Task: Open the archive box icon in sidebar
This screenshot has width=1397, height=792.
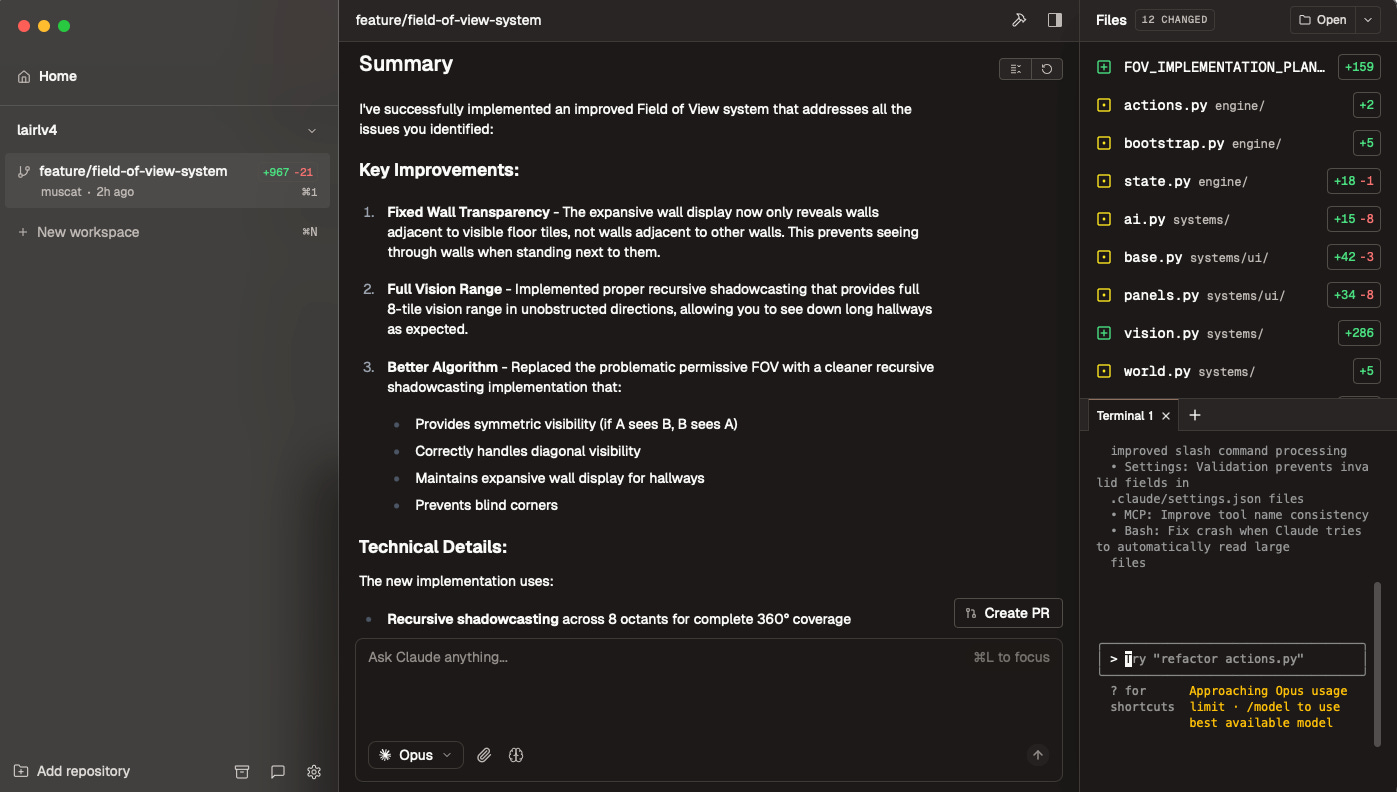Action: 241,771
